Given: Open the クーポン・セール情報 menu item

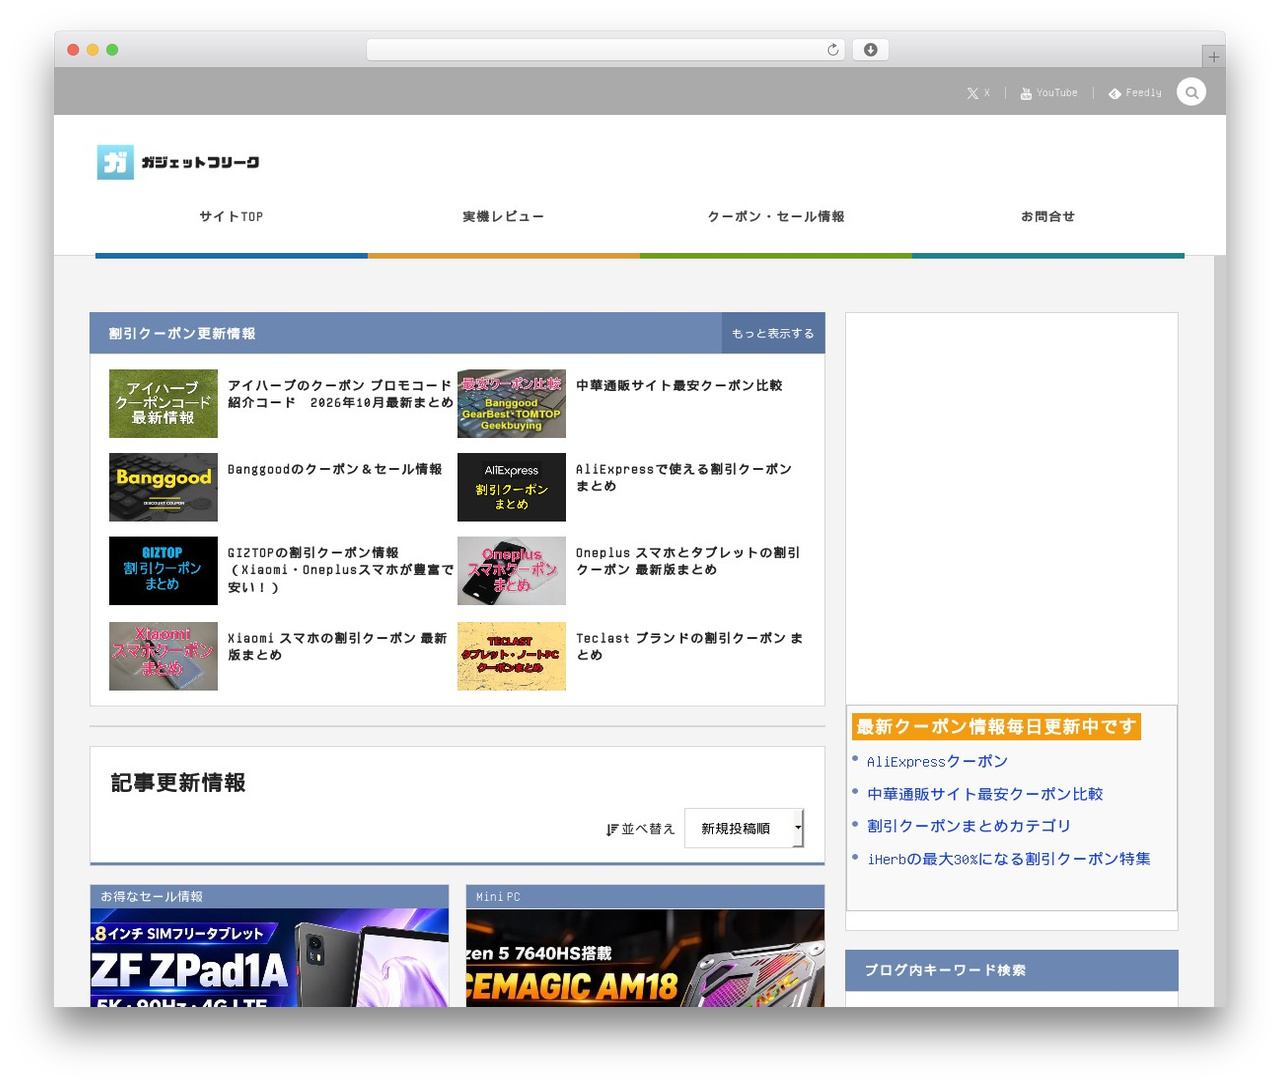Looking at the screenshot, I should 776,216.
